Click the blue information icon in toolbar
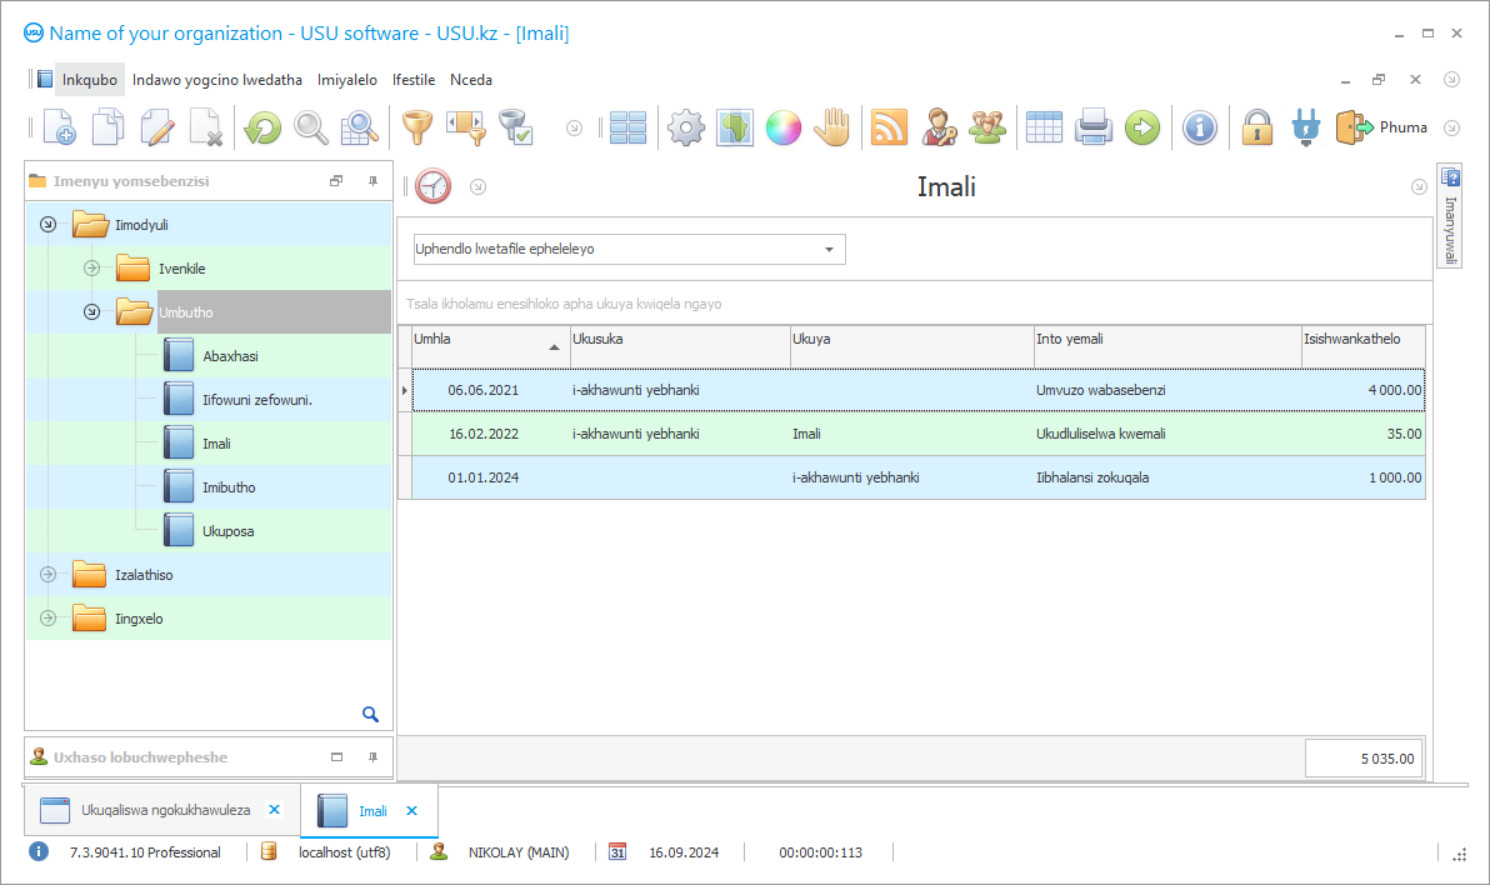This screenshot has width=1490, height=885. (1199, 128)
